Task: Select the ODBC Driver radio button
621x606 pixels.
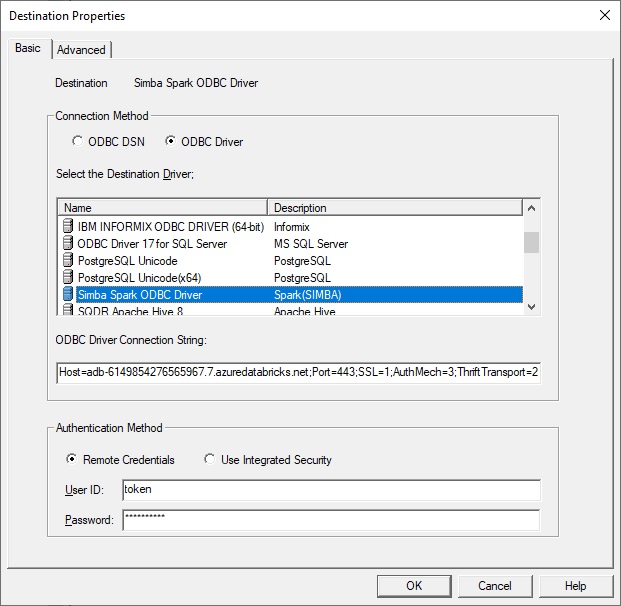Action: [170, 142]
